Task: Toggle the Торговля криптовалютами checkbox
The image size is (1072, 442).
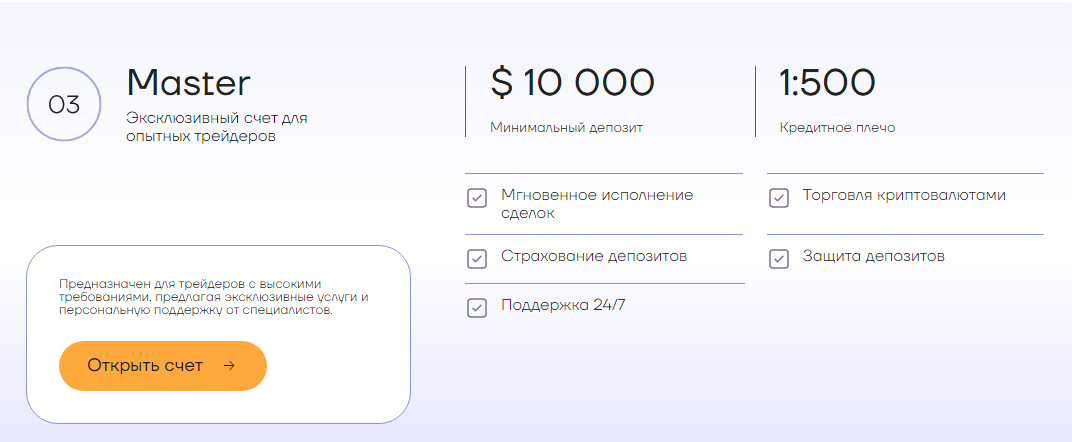Action: [x=779, y=198]
